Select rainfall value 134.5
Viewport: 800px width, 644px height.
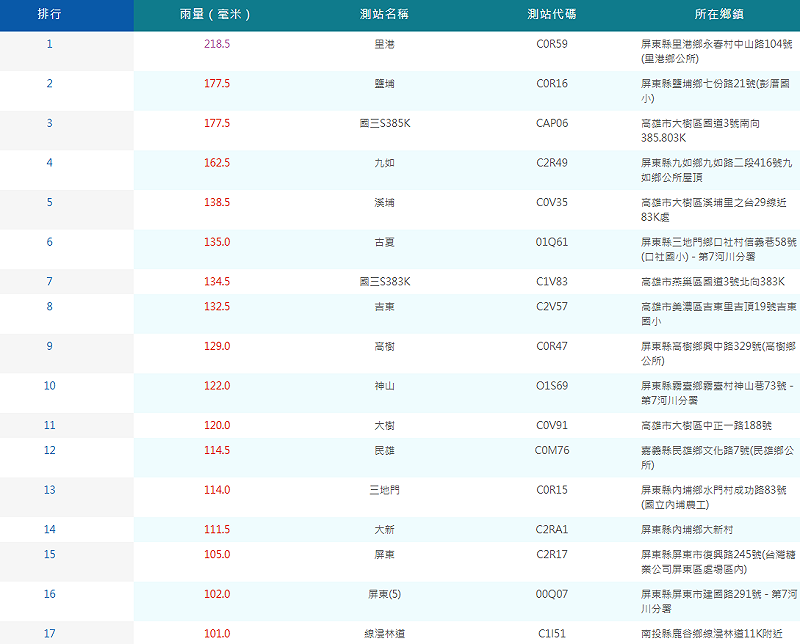(x=217, y=282)
